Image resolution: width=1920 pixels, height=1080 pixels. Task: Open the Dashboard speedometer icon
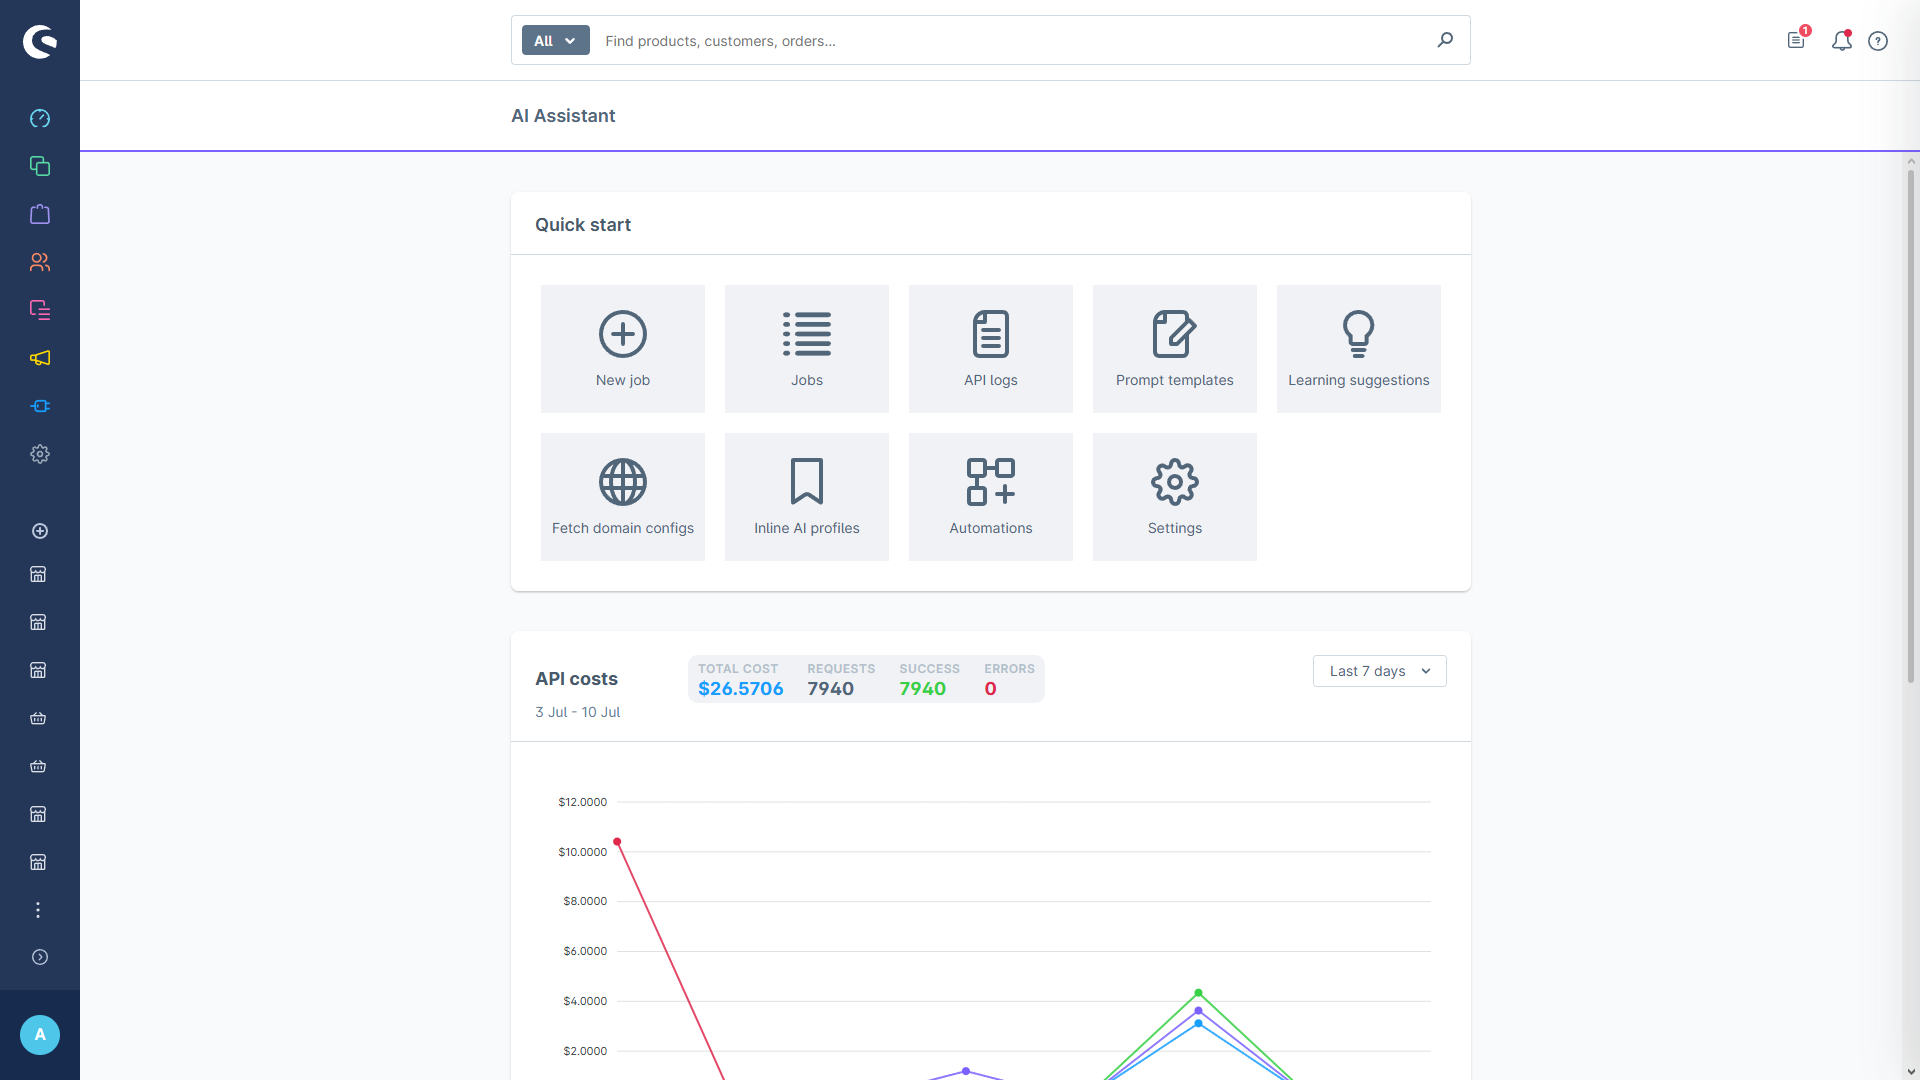point(40,118)
